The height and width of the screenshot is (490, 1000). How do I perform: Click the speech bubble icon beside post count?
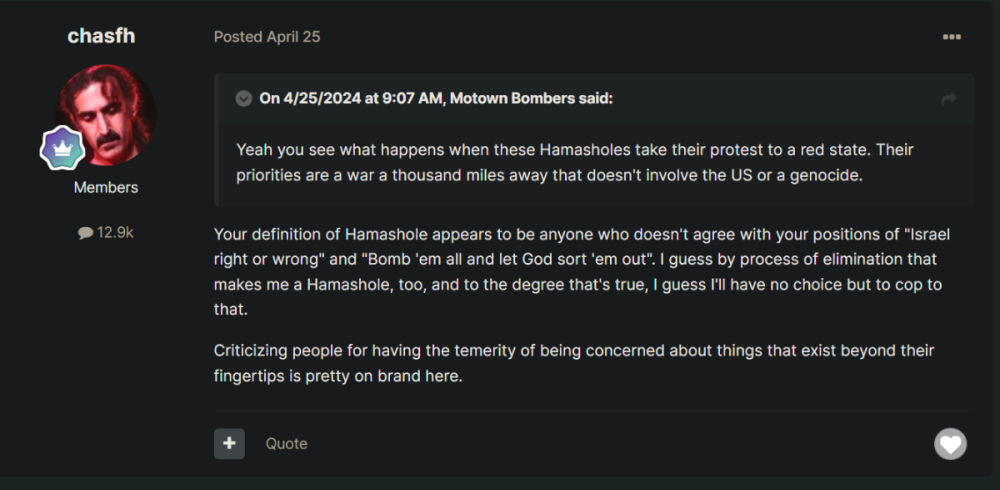[x=85, y=232]
